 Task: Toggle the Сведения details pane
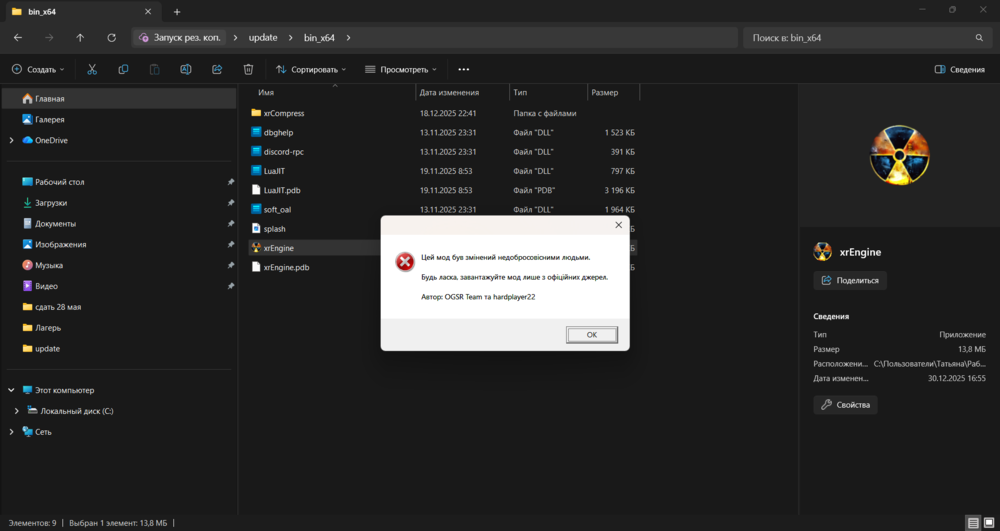coord(960,69)
